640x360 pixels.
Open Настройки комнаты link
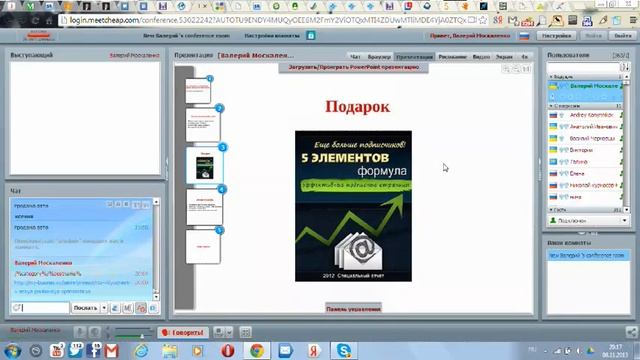coord(272,36)
